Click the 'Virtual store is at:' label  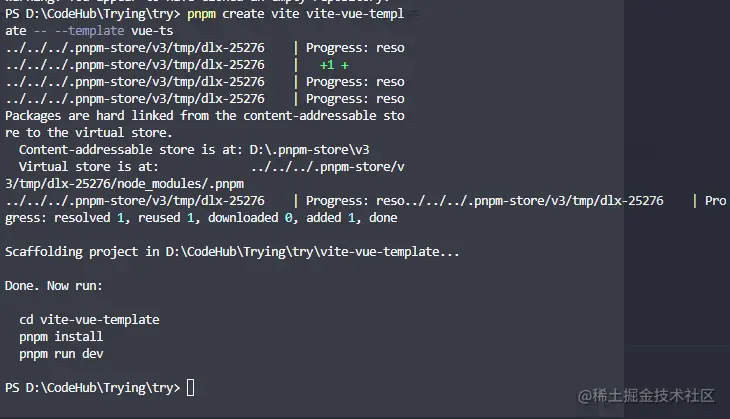pos(89,167)
